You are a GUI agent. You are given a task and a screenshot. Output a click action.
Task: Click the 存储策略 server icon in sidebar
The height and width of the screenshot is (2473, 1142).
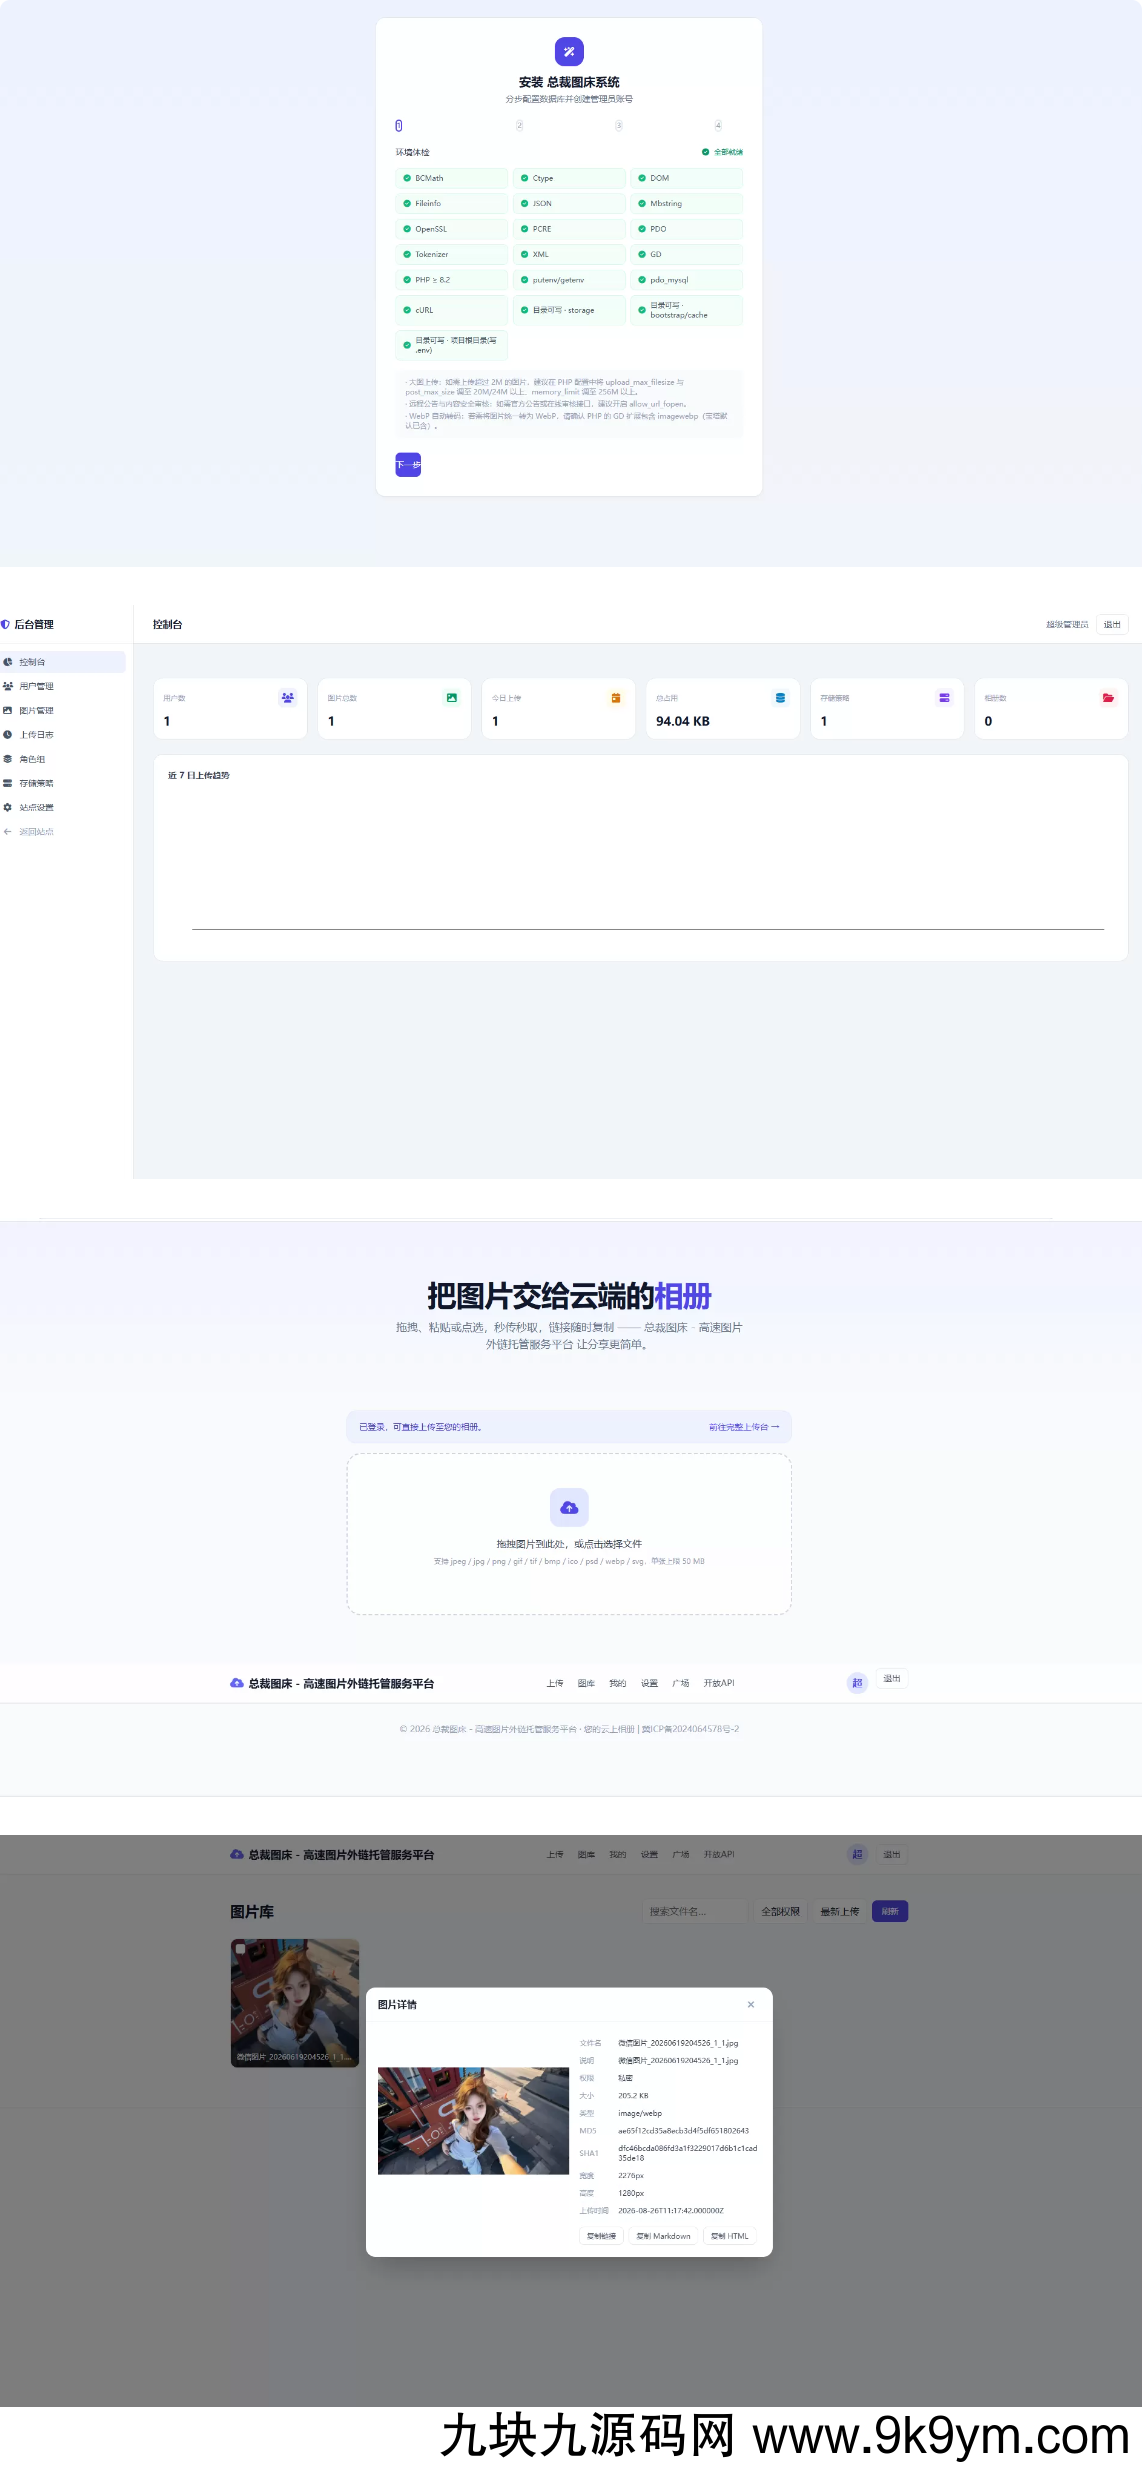point(8,783)
